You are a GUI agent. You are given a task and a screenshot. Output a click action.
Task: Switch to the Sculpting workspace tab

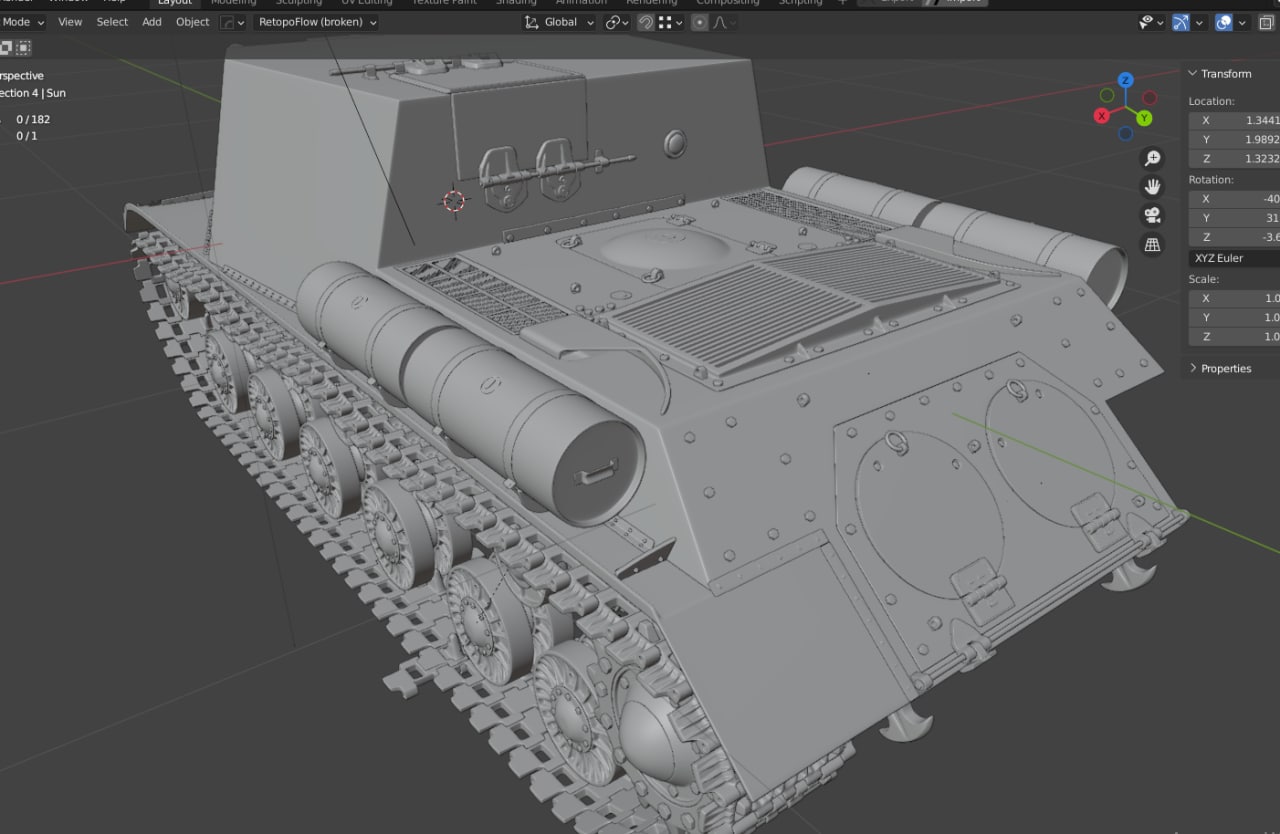[299, 3]
